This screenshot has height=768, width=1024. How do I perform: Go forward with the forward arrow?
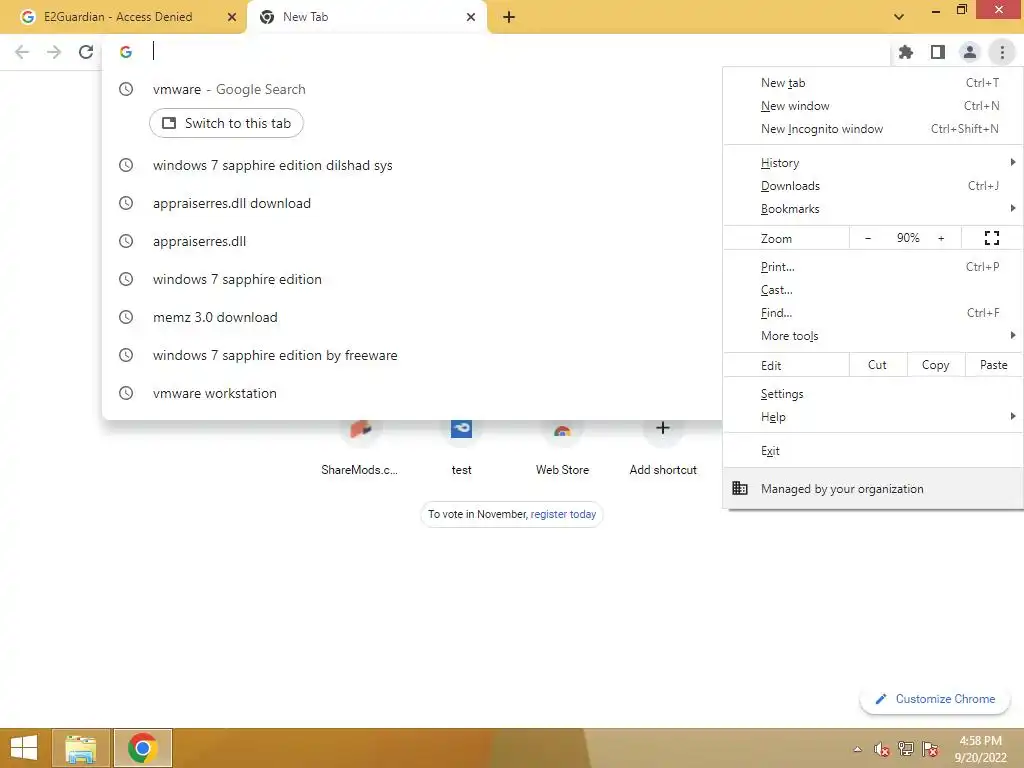click(54, 52)
